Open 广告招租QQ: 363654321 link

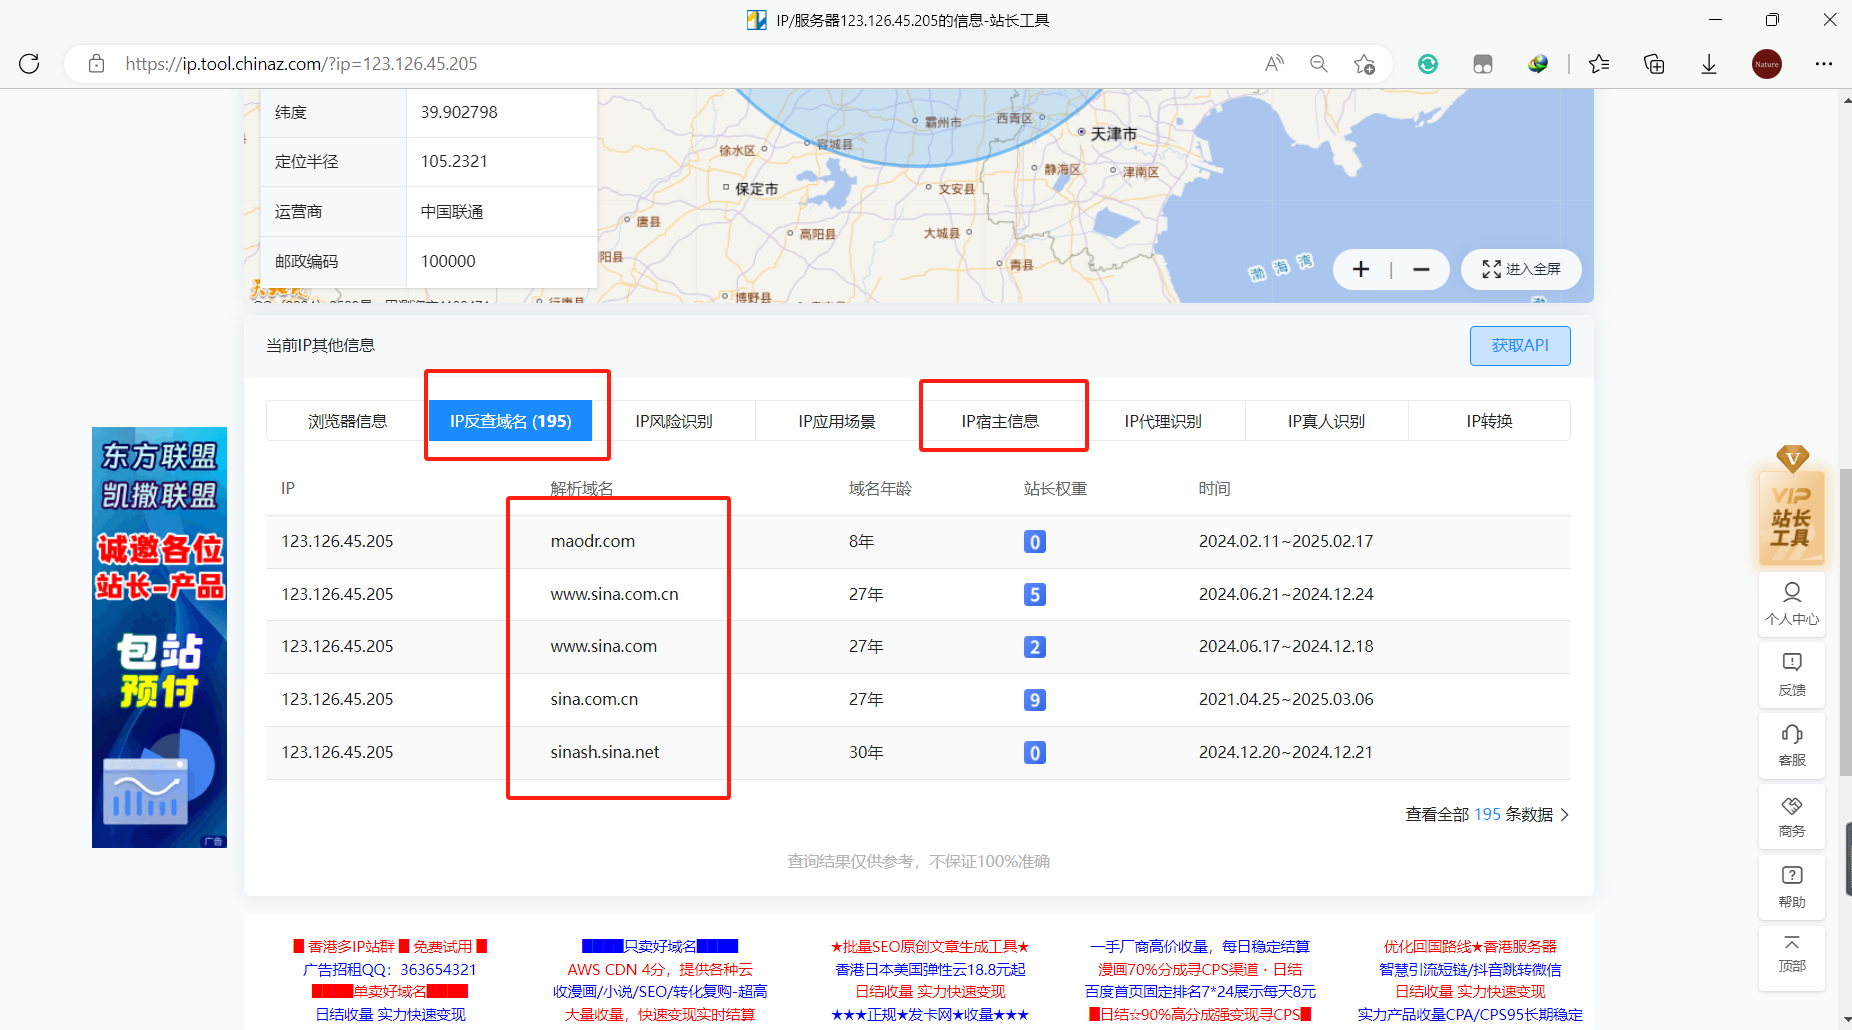390,969
